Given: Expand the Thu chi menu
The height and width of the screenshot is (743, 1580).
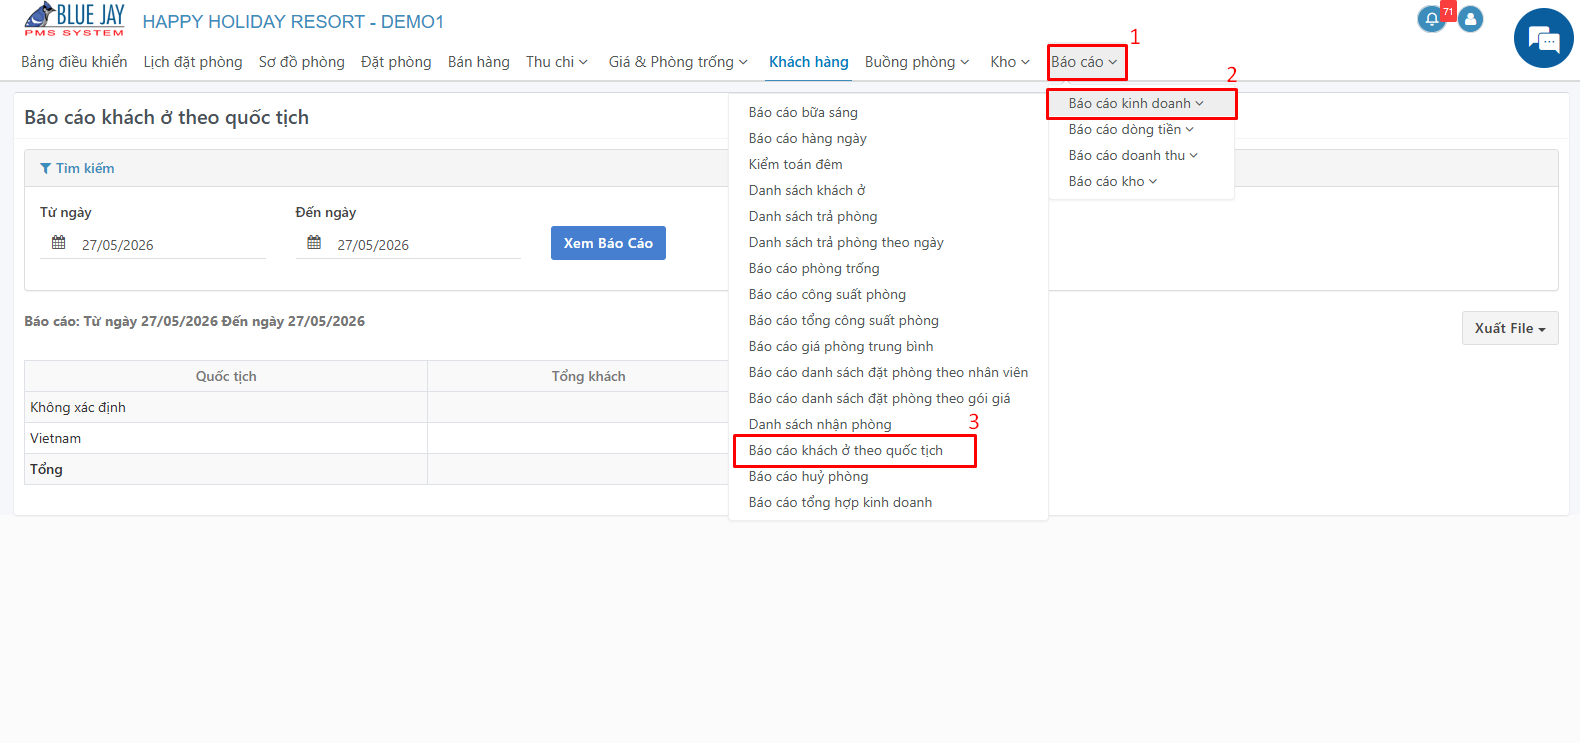Looking at the screenshot, I should coord(557,62).
